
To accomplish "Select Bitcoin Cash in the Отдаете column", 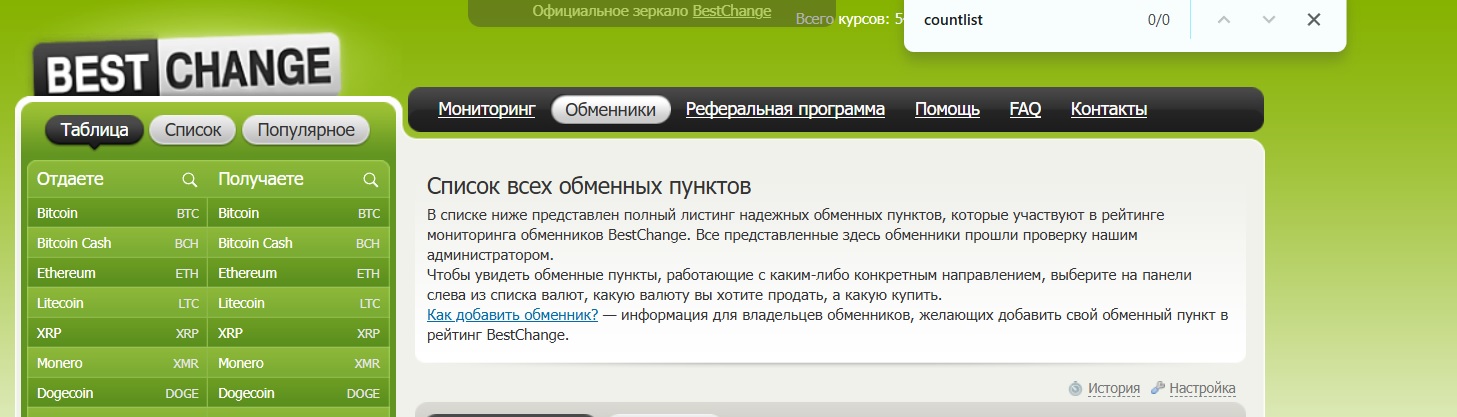I will pos(117,243).
